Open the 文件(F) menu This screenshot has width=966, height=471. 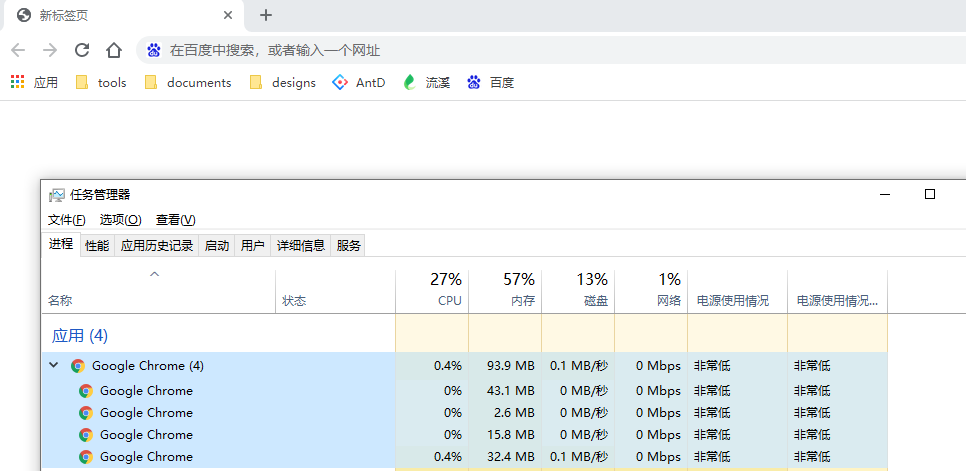tap(67, 220)
